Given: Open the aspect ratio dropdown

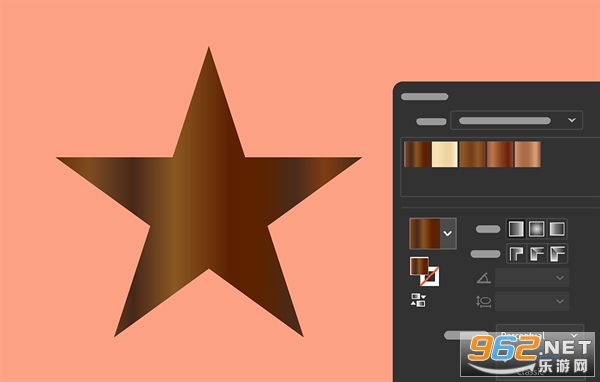Looking at the screenshot, I should click(532, 301).
